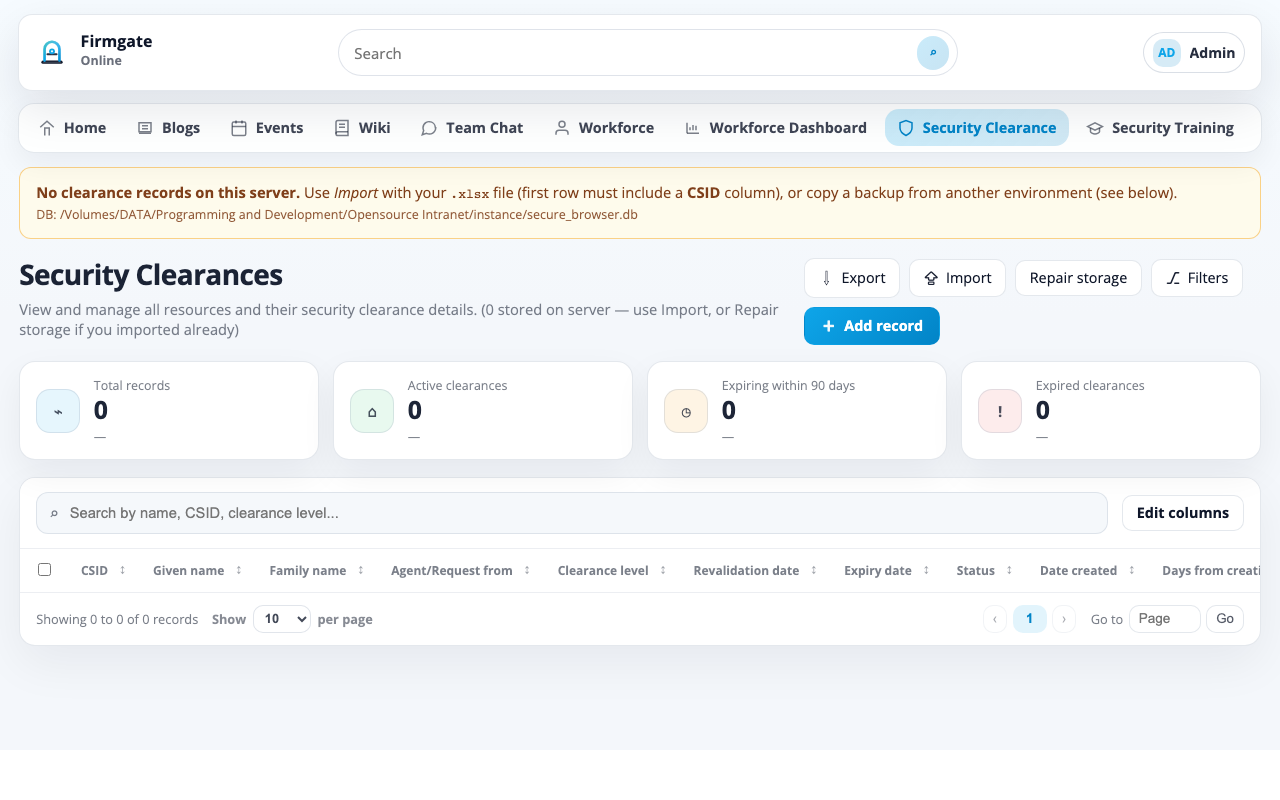Open the Team Chat tab
The image size is (1280, 800).
tap(472, 128)
